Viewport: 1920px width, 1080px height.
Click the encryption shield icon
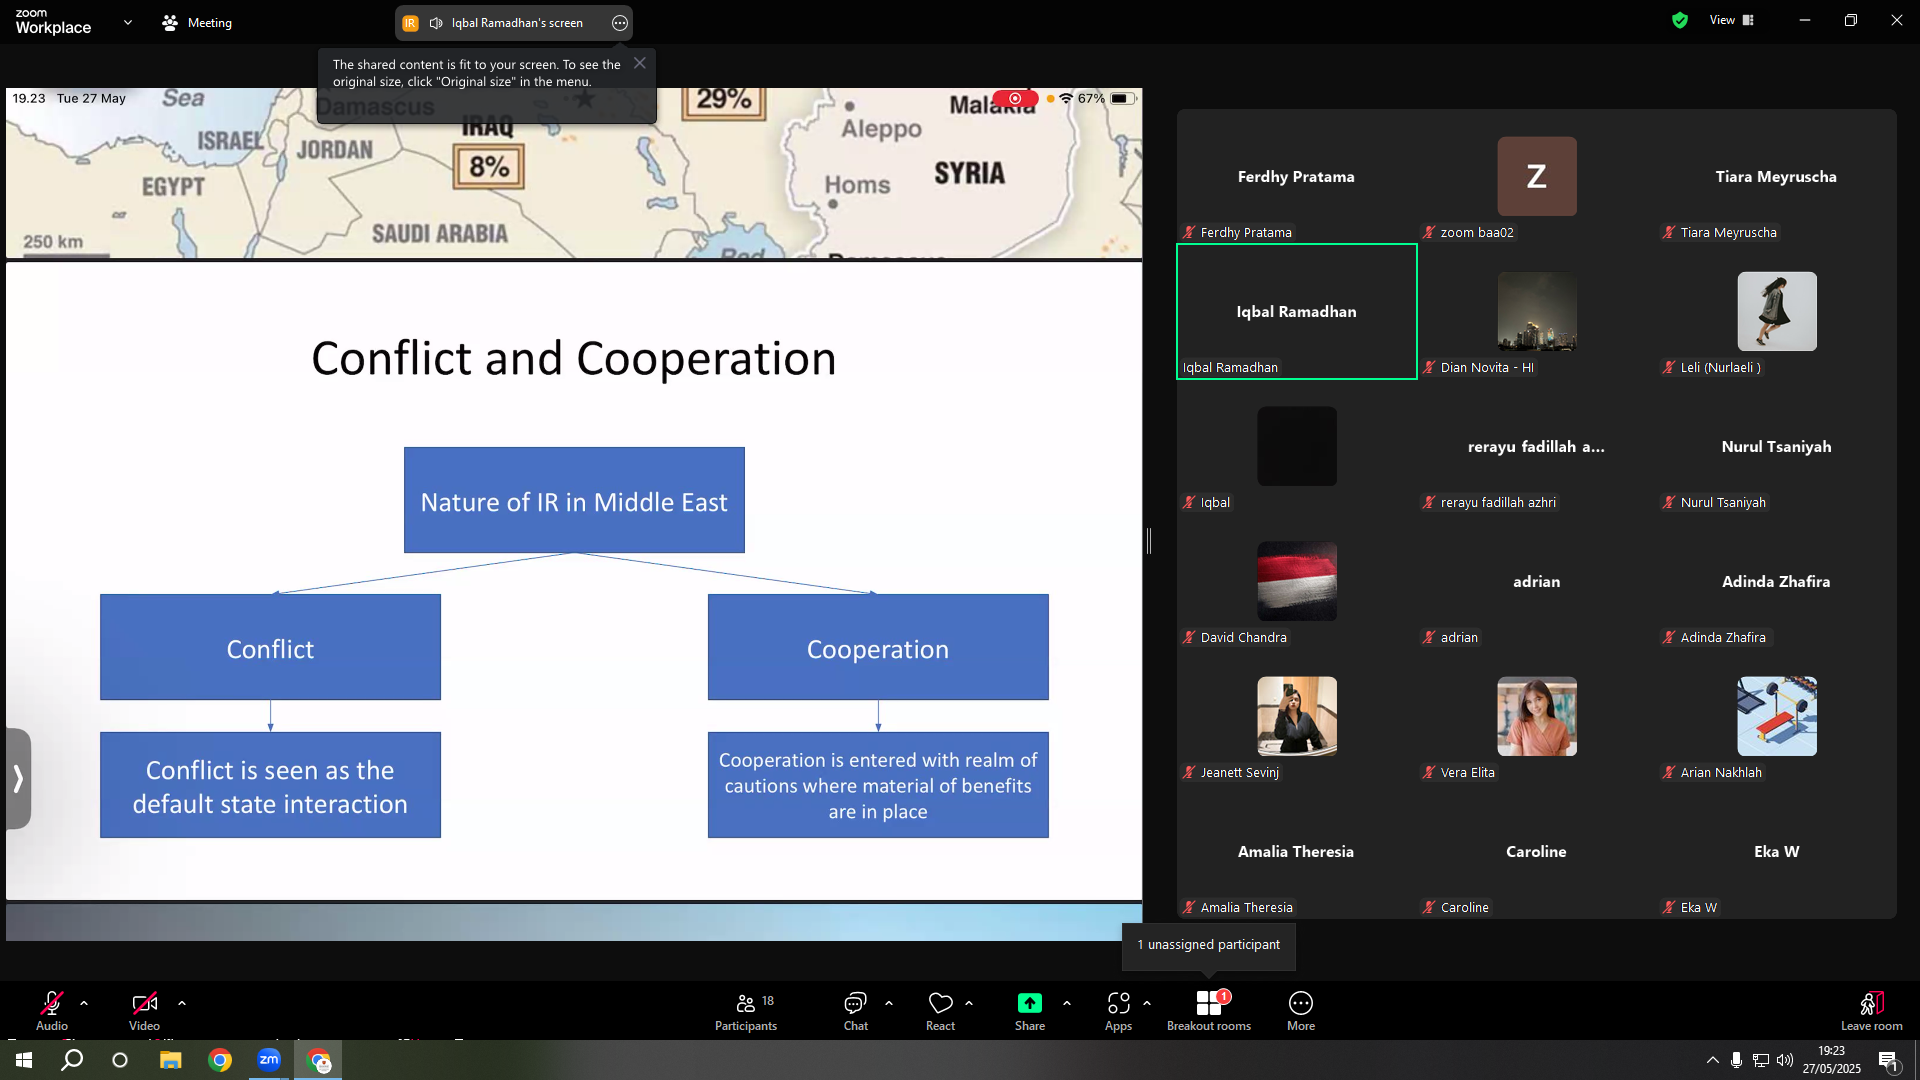(1680, 20)
